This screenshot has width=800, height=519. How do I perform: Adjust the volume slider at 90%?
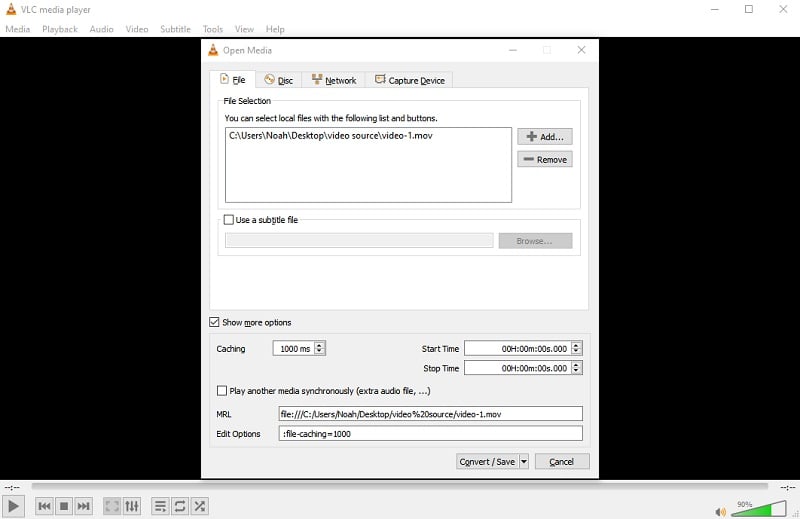[759, 509]
